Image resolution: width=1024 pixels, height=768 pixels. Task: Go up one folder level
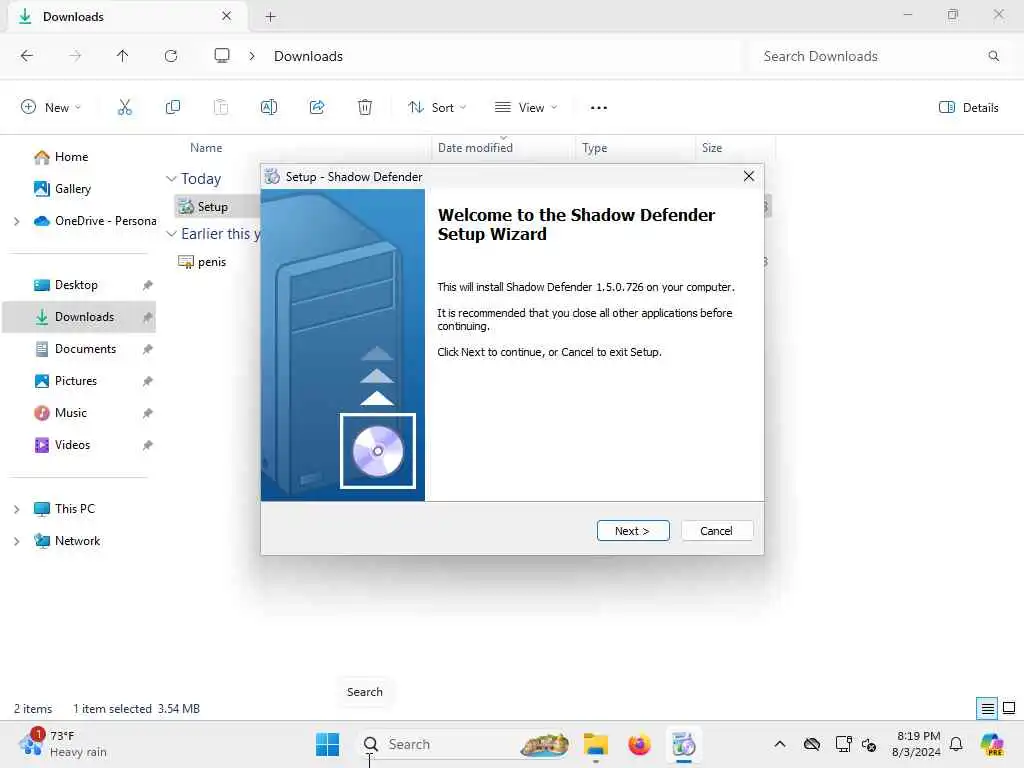point(123,56)
